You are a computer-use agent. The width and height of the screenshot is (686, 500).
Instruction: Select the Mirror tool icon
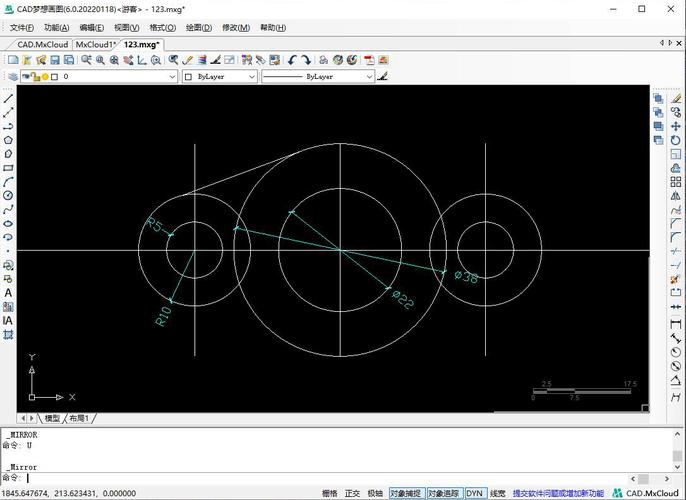click(676, 196)
